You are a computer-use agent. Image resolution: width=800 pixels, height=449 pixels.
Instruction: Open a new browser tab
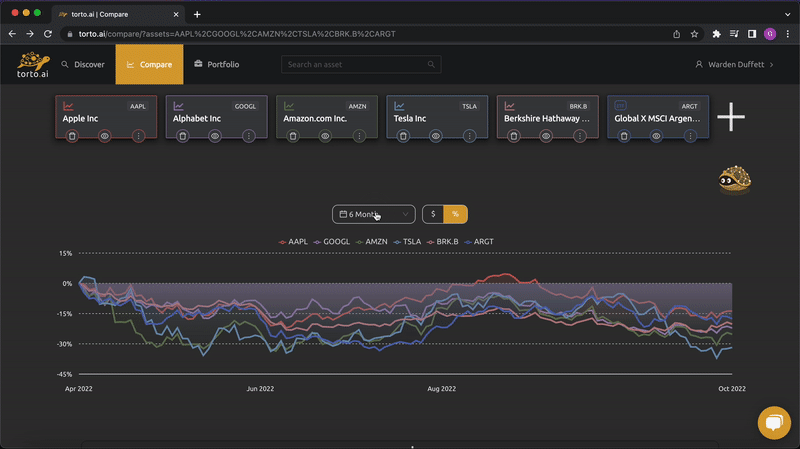[197, 14]
